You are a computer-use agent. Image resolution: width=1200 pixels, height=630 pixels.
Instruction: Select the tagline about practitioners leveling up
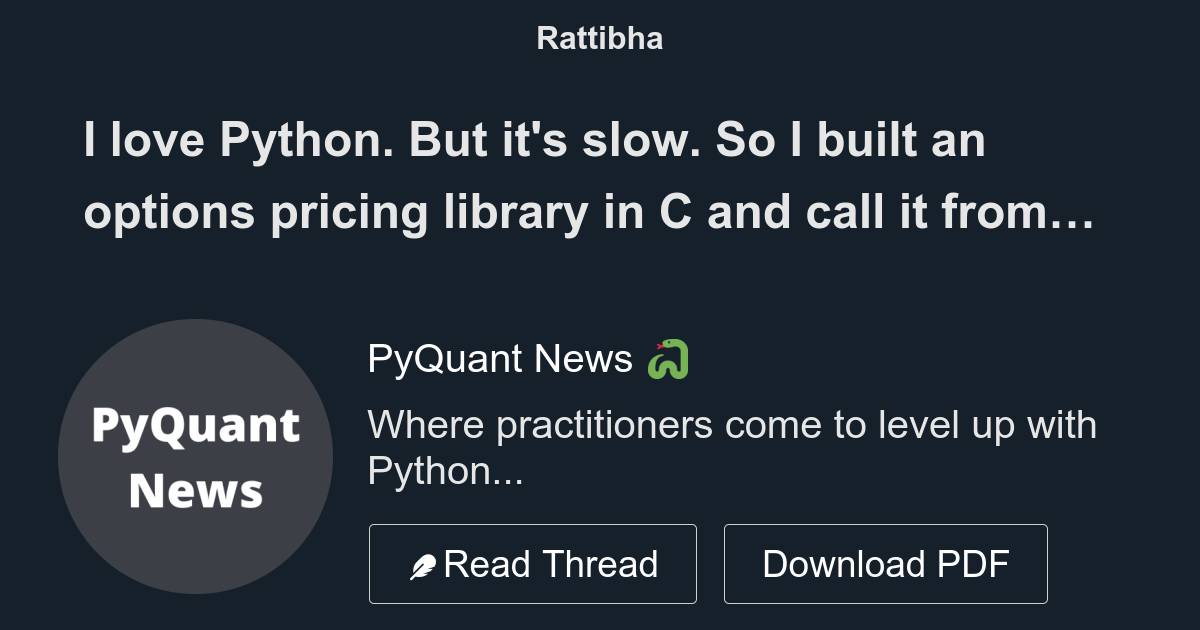[x=733, y=448]
